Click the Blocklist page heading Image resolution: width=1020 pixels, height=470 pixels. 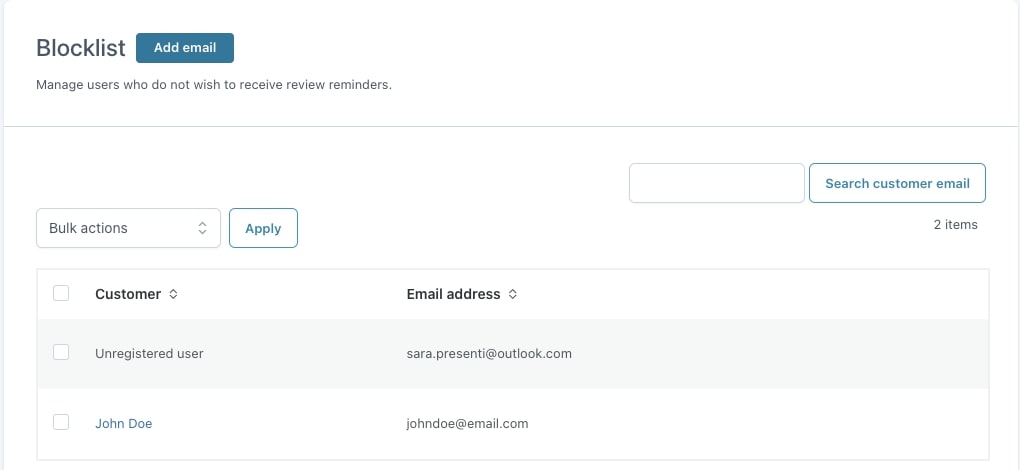81,48
